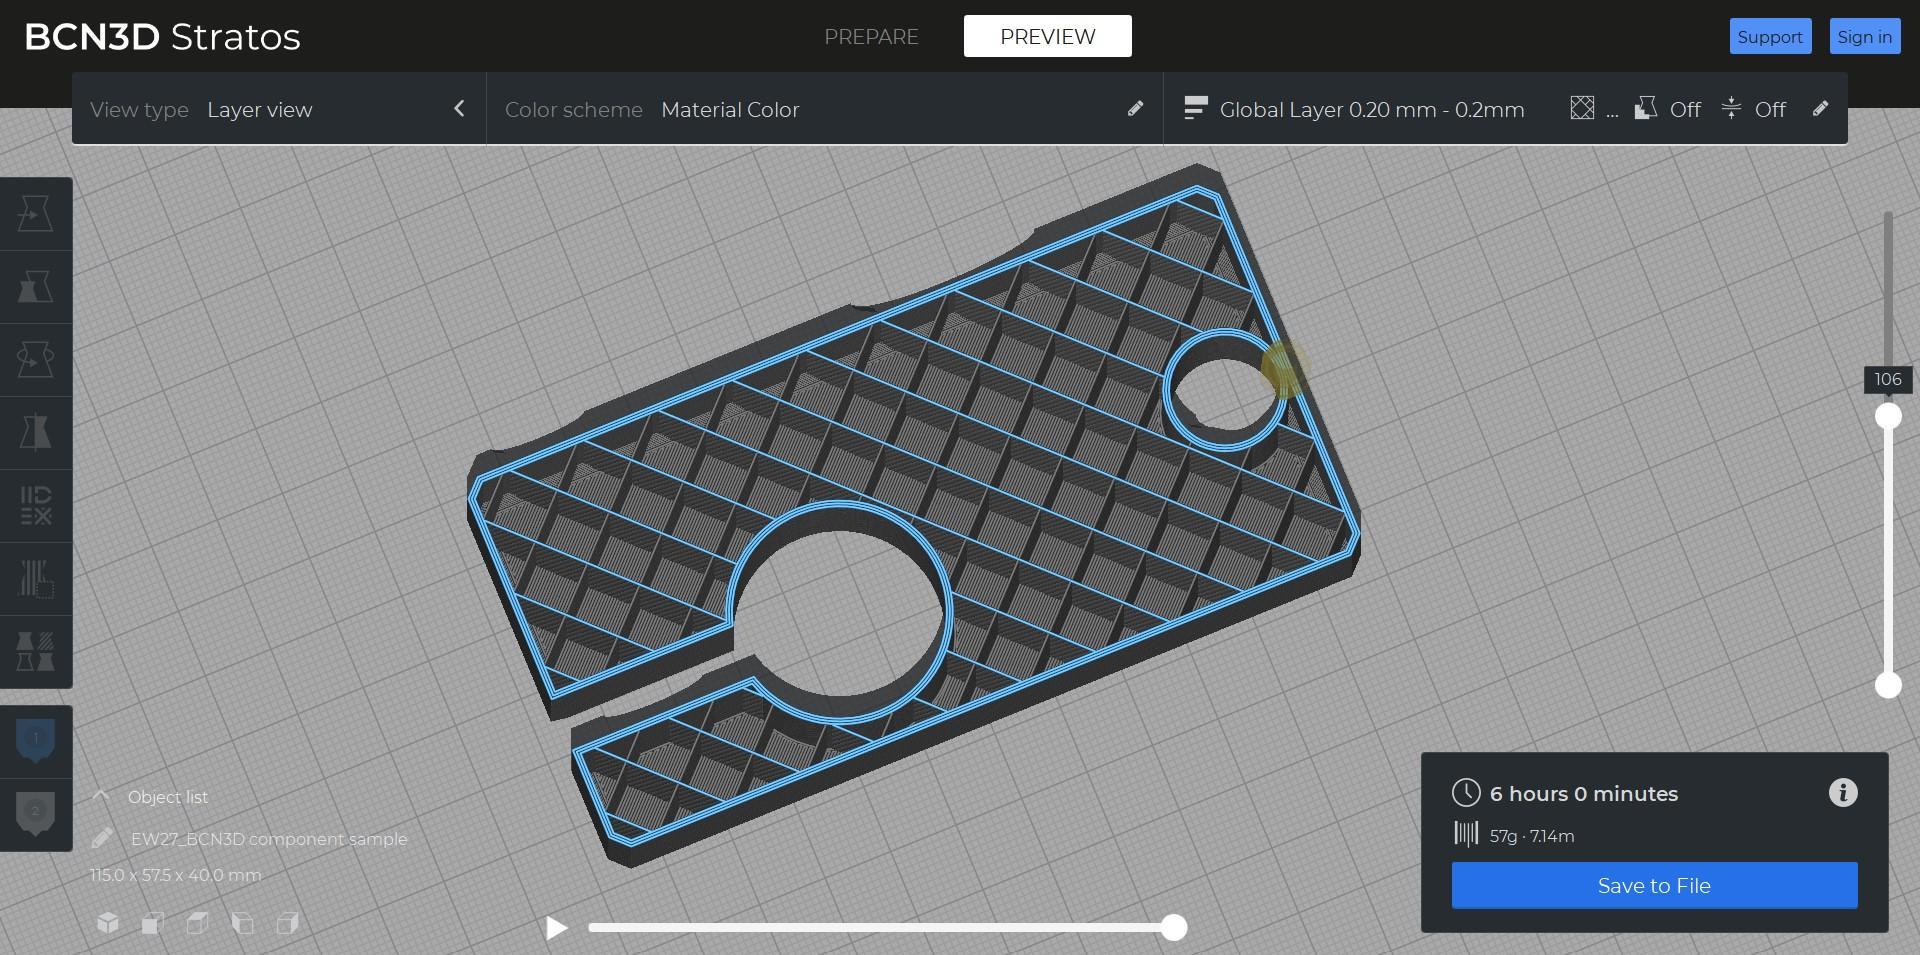The image size is (1920, 955).
Task: Choose extruder 2 shield icon
Action: click(x=36, y=814)
